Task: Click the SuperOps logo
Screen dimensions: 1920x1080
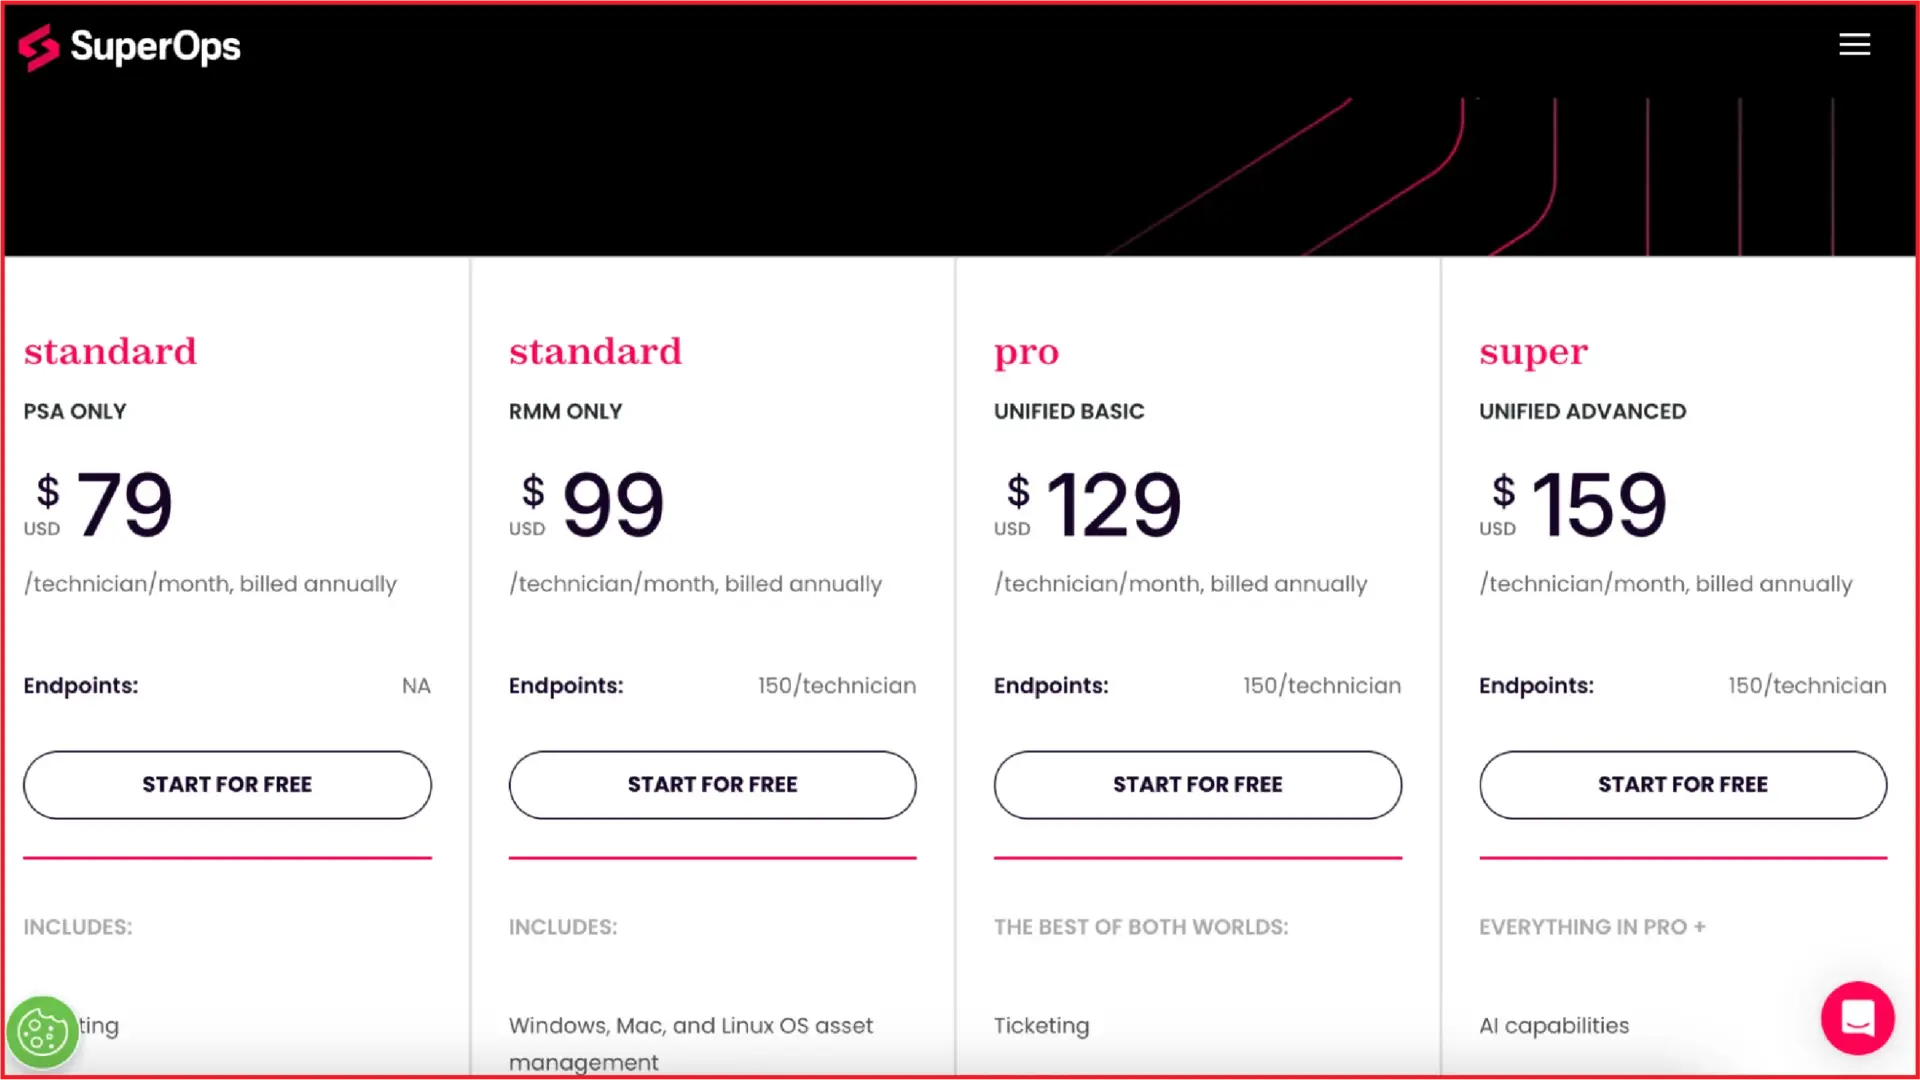Action: 129,46
